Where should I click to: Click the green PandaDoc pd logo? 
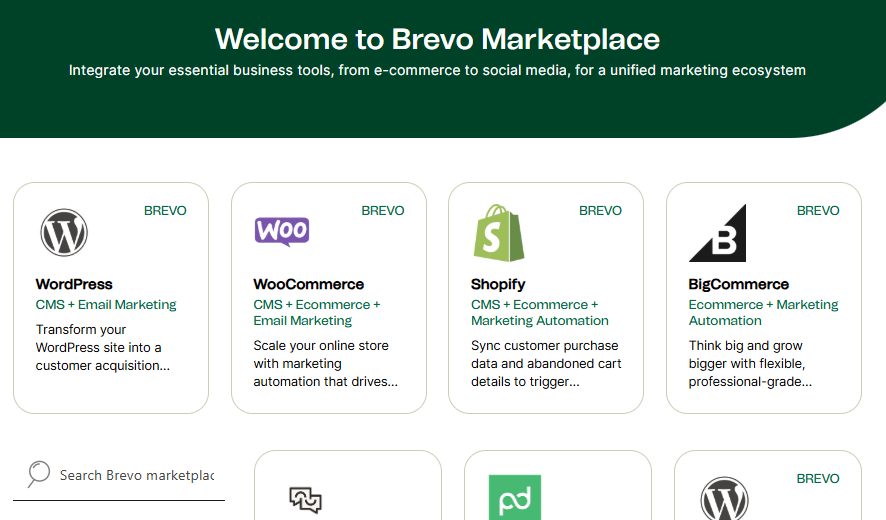click(515, 497)
